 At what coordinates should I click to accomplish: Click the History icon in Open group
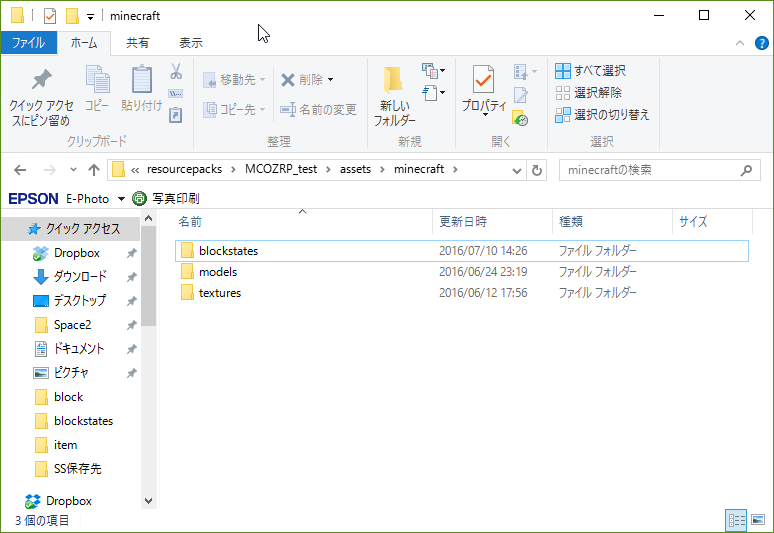click(x=520, y=118)
